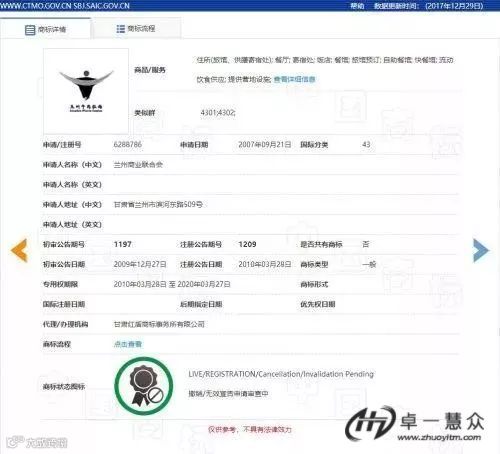The width and height of the screenshot is (500, 454).
Task: Select registration announcement number 1209
Action: point(247,244)
